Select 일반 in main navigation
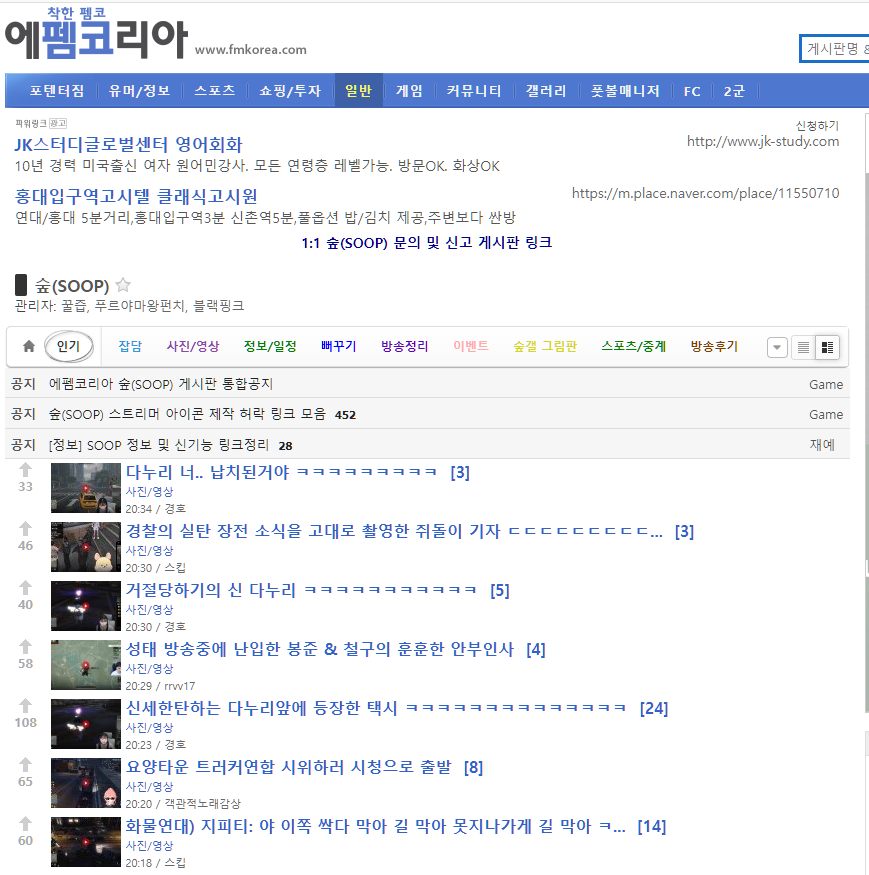869x875 pixels. (359, 91)
